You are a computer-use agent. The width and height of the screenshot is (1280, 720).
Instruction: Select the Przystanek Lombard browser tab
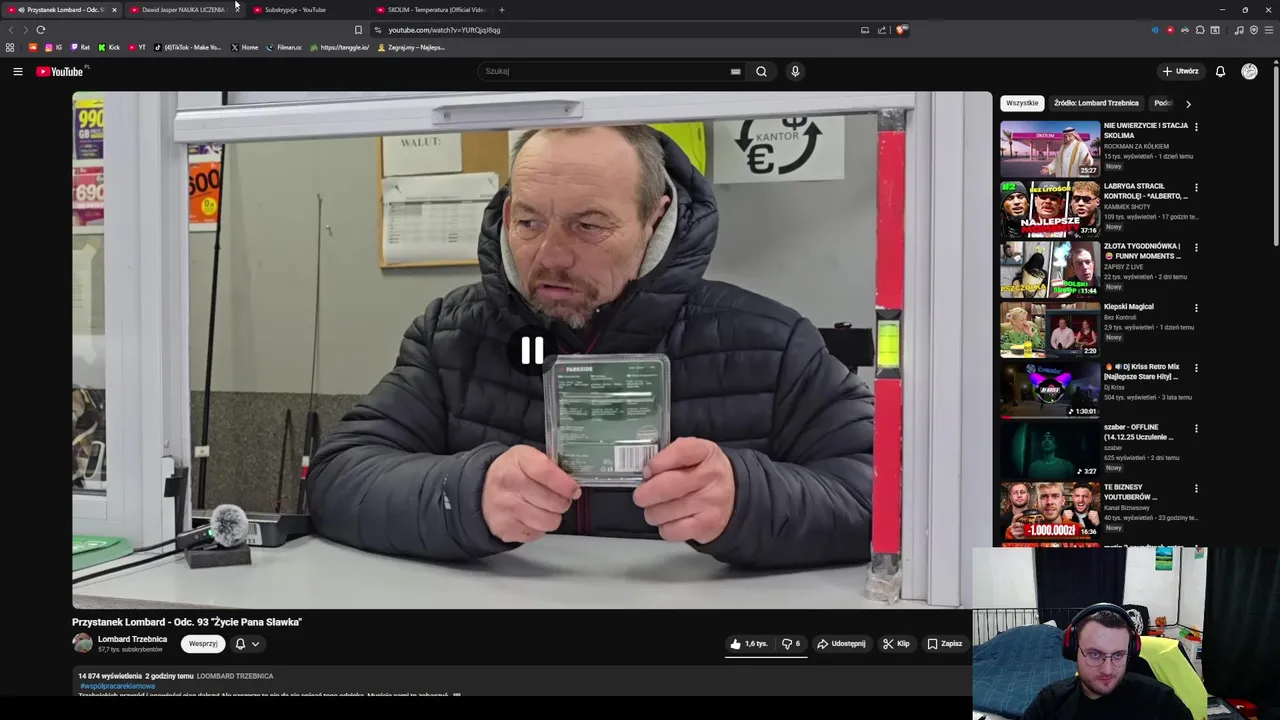click(x=64, y=10)
